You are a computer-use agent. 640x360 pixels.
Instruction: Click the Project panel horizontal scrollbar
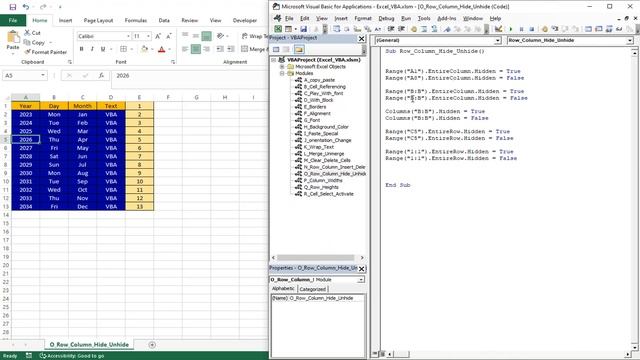tap(316, 258)
